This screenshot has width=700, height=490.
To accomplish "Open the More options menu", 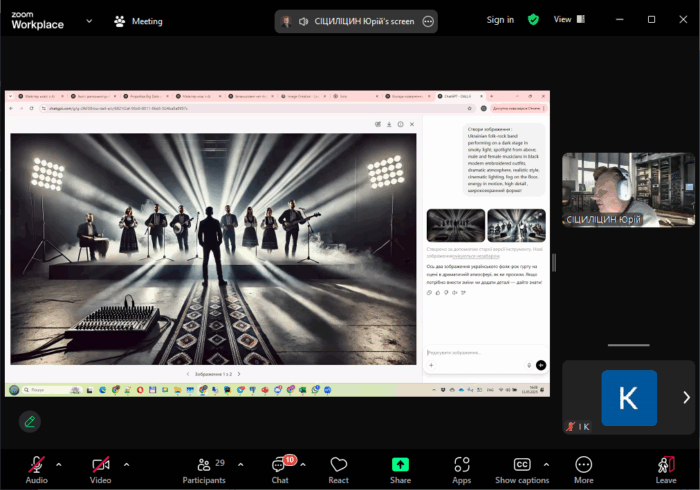I will click(583, 466).
